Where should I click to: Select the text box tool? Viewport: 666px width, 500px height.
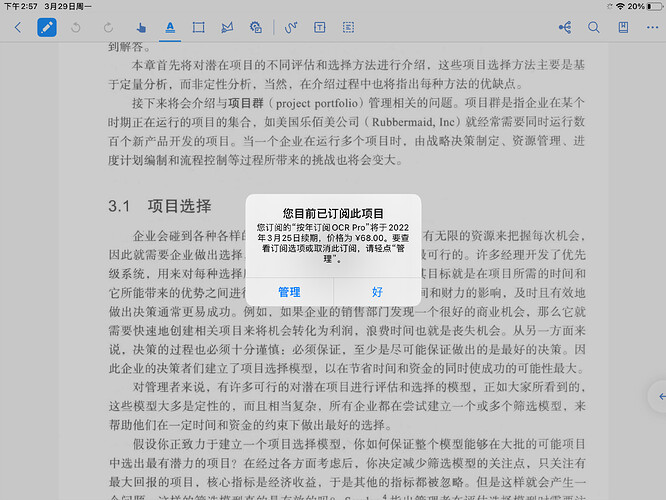[319, 28]
